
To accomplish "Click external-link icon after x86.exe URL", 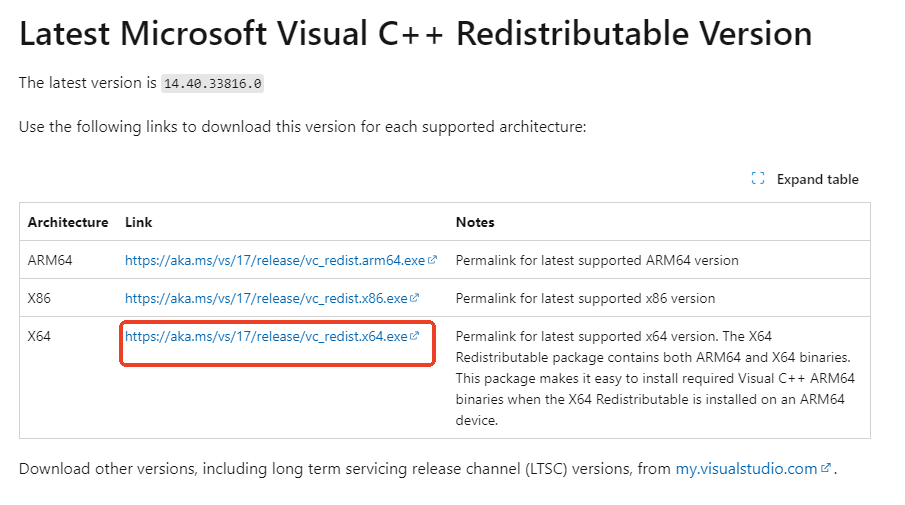I will pos(414,298).
